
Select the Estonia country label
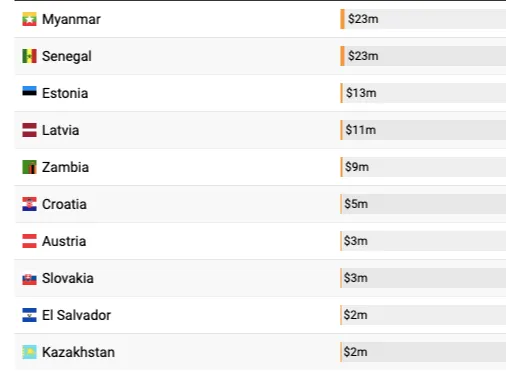tap(65, 93)
